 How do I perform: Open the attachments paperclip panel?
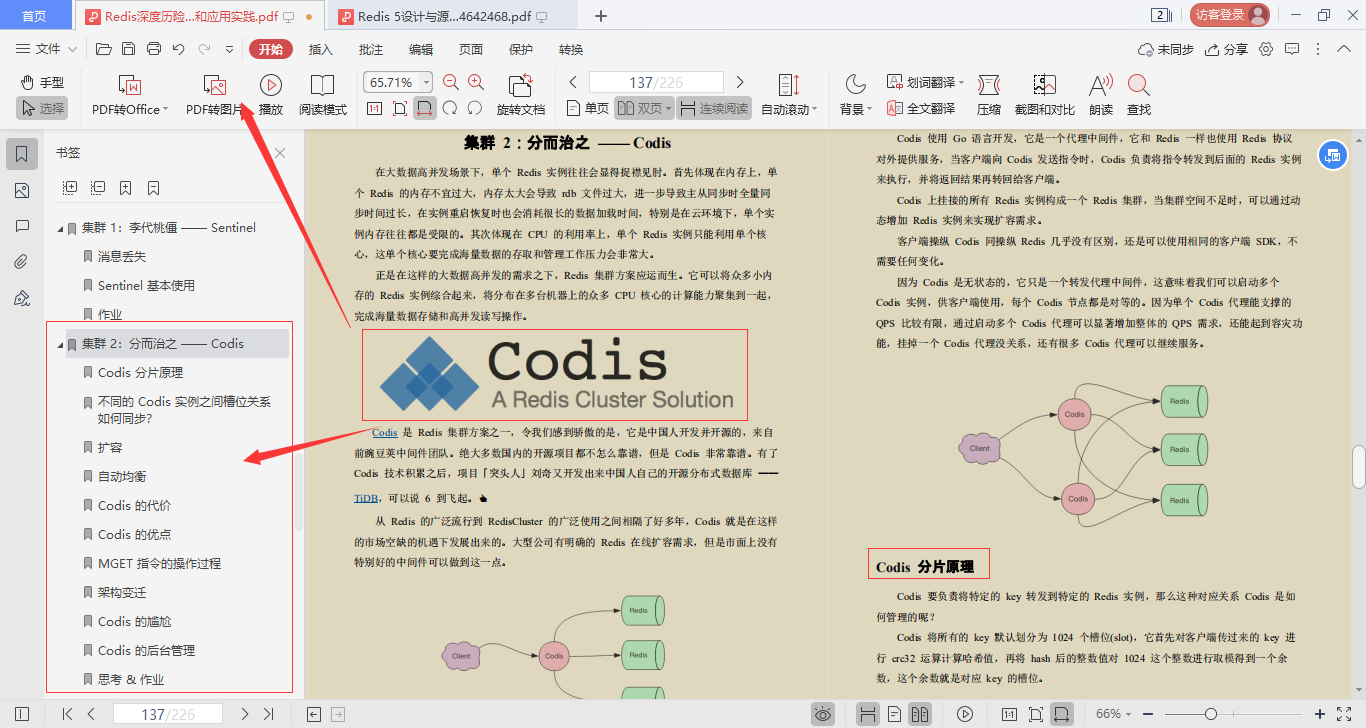pyautogui.click(x=22, y=262)
